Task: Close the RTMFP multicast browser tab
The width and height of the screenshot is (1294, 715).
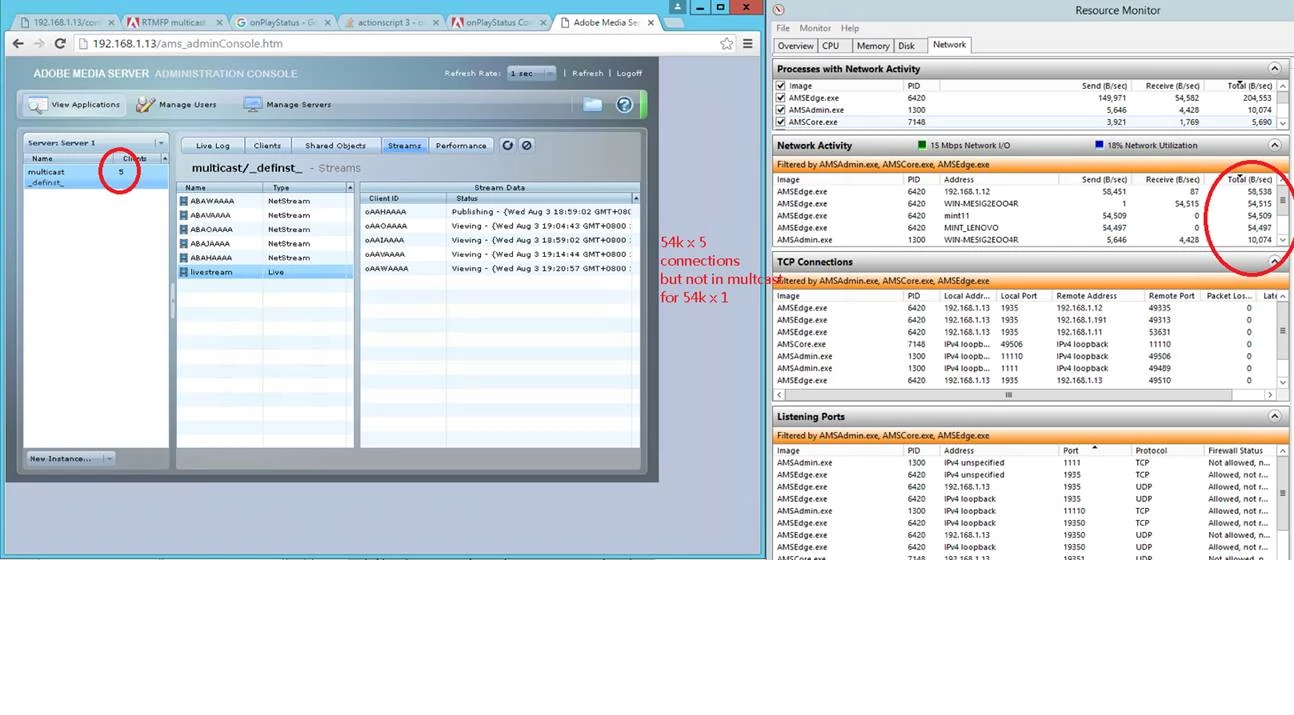Action: (219, 22)
